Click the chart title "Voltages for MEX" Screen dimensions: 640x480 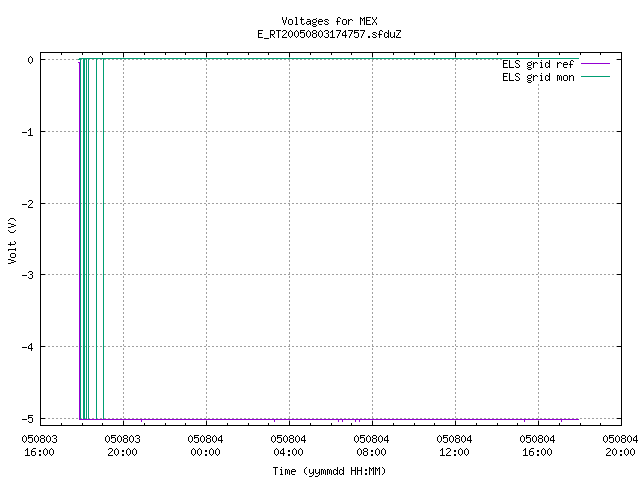click(329, 21)
